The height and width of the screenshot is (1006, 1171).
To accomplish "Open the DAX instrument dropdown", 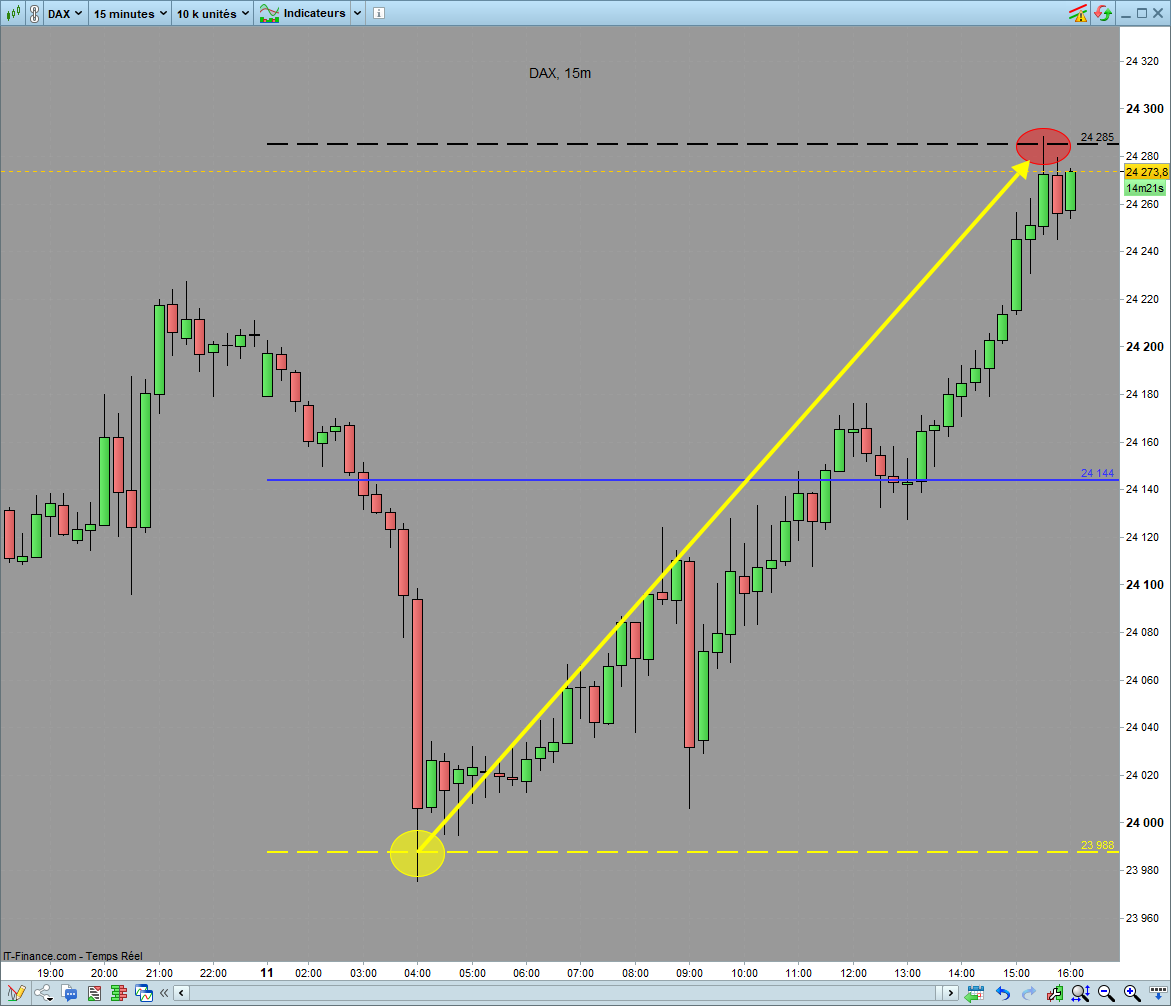I will (x=65, y=13).
